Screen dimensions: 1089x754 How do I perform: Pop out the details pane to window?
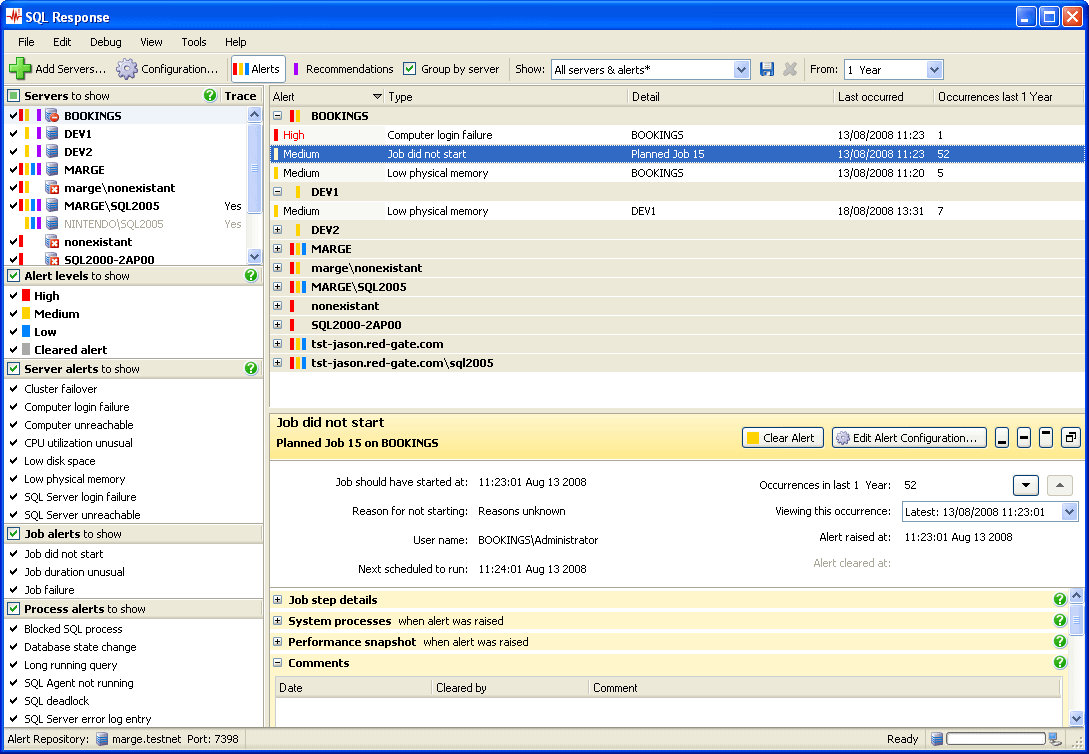(1071, 438)
